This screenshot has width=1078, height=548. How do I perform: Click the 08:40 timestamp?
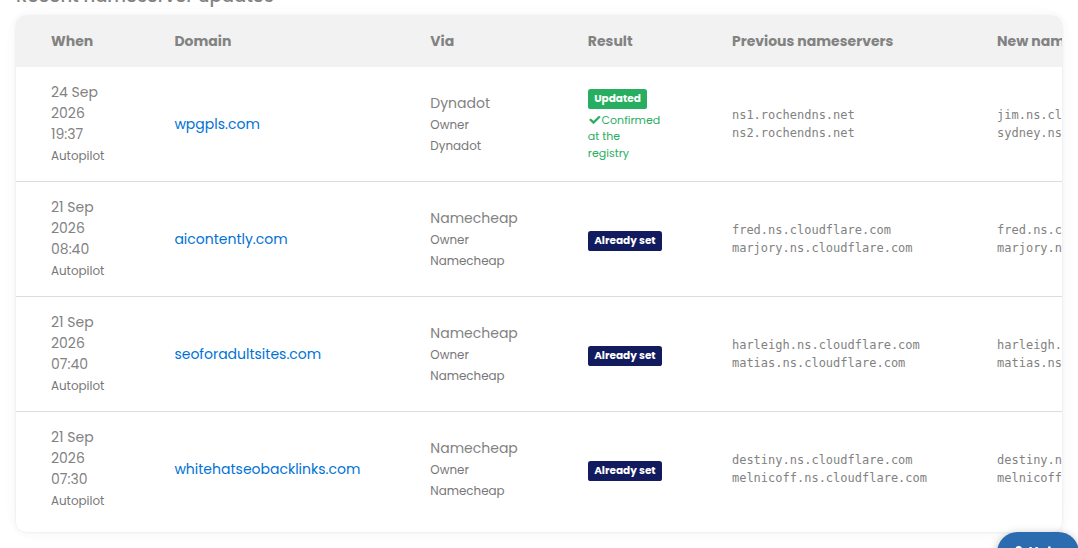(x=69, y=249)
